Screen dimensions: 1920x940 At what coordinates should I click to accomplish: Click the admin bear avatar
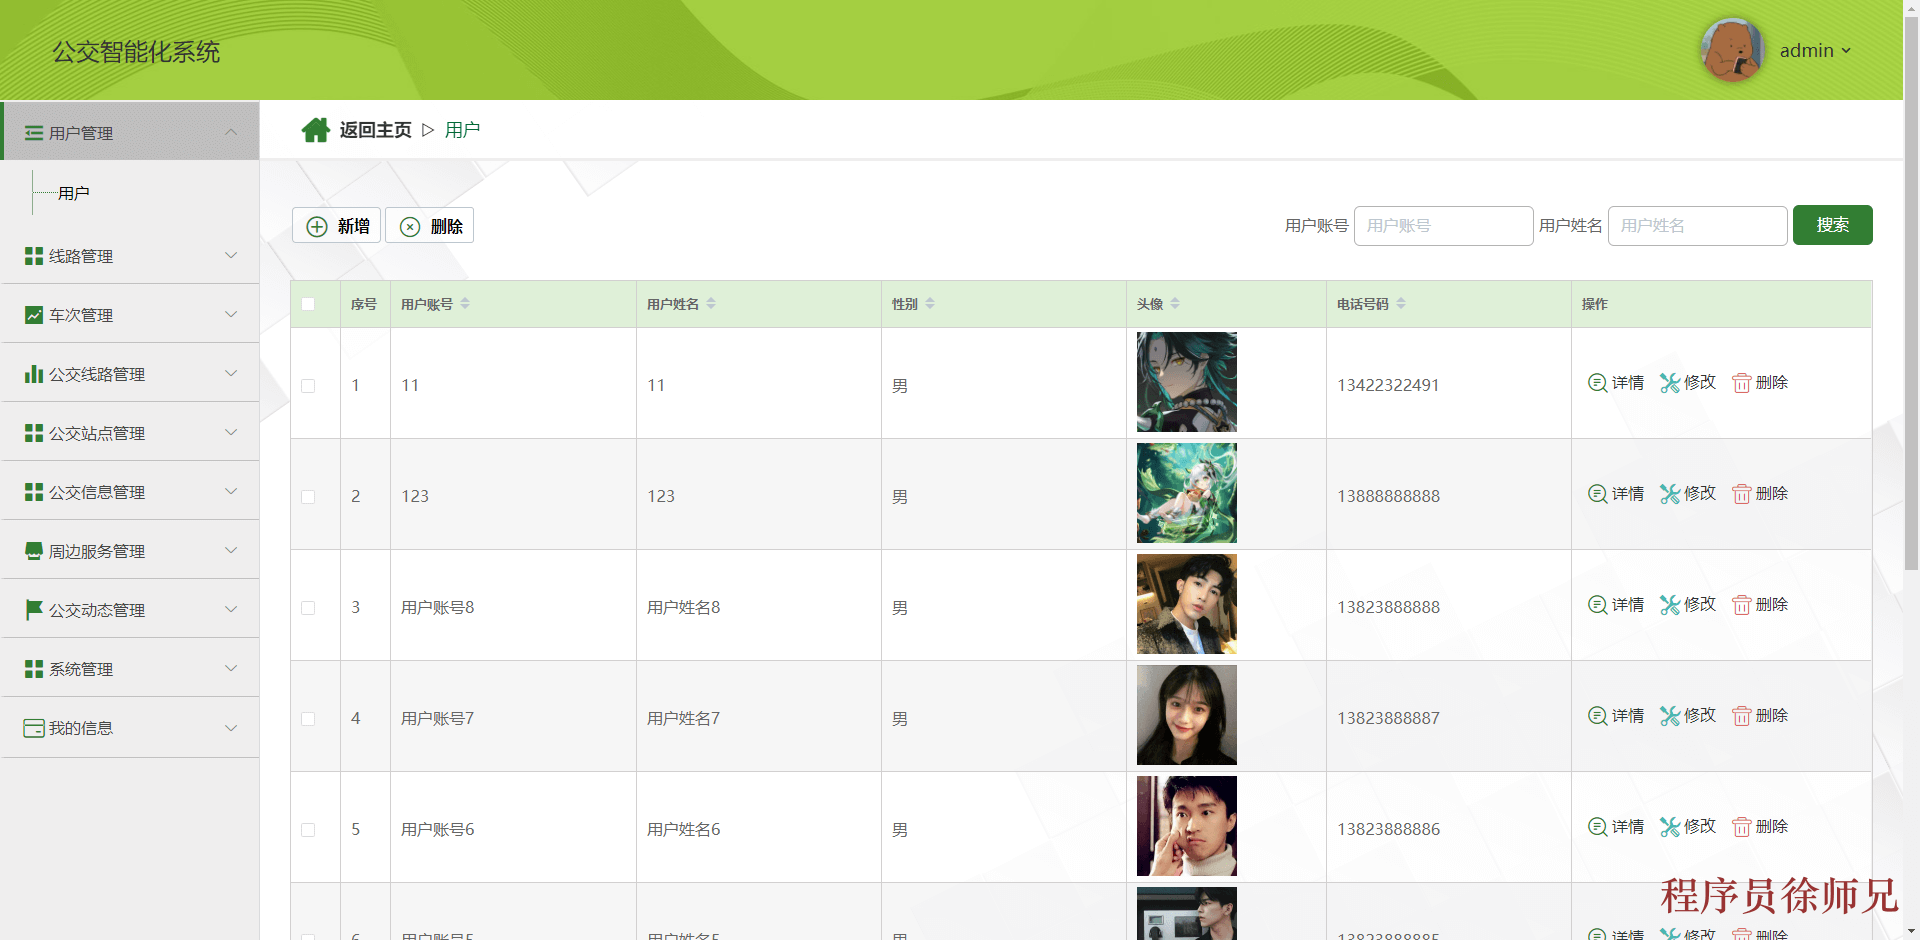point(1732,50)
